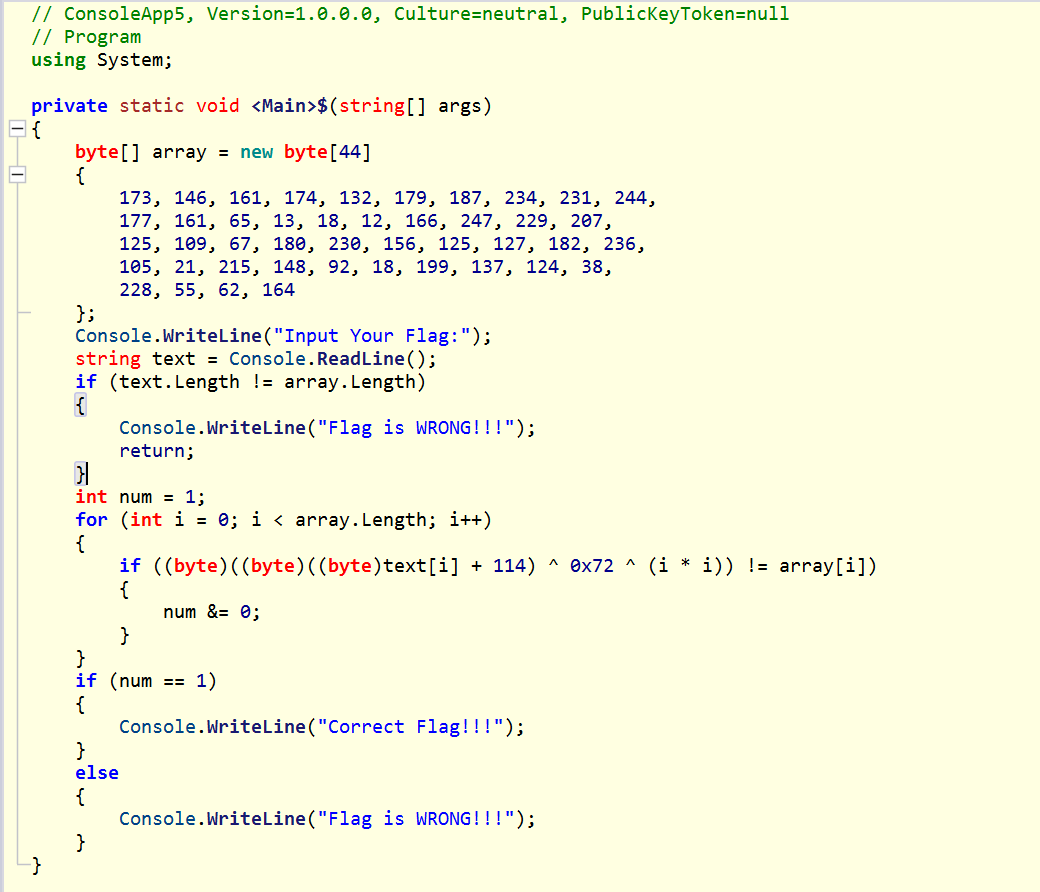This screenshot has width=1040, height=892.
Task: Click the 0x72 hex constant
Action: [591, 566]
